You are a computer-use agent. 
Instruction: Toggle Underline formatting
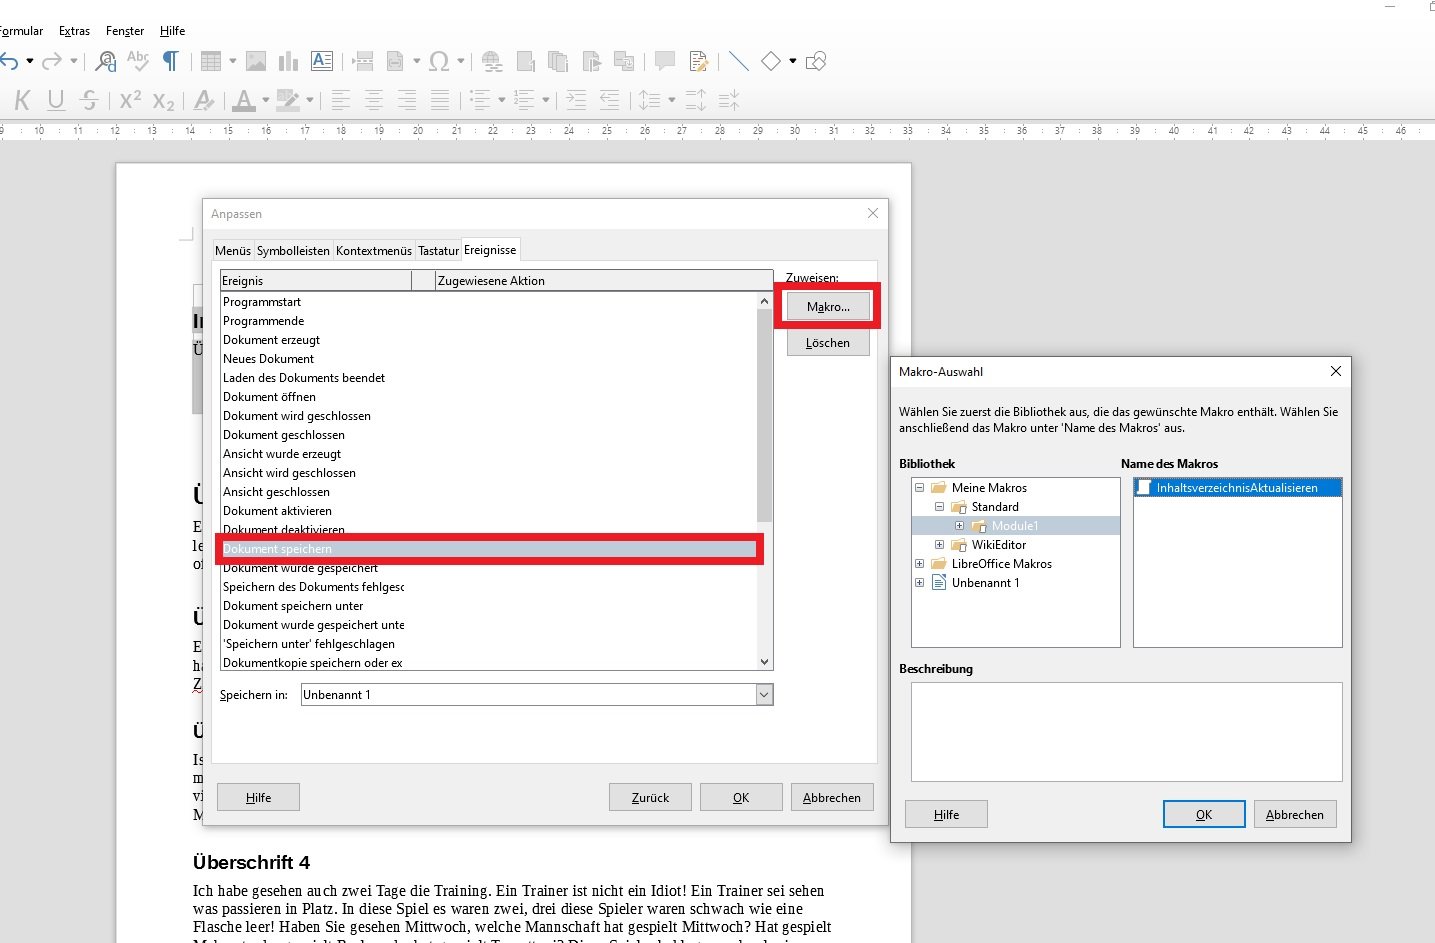tap(56, 100)
